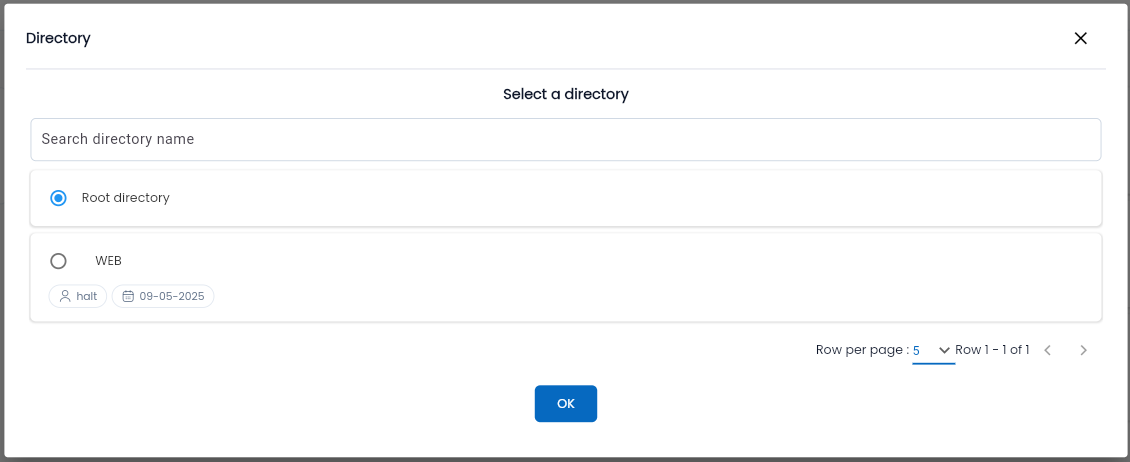Confirm selection with the OK button
The image size is (1130, 462).
pyautogui.click(x=566, y=404)
